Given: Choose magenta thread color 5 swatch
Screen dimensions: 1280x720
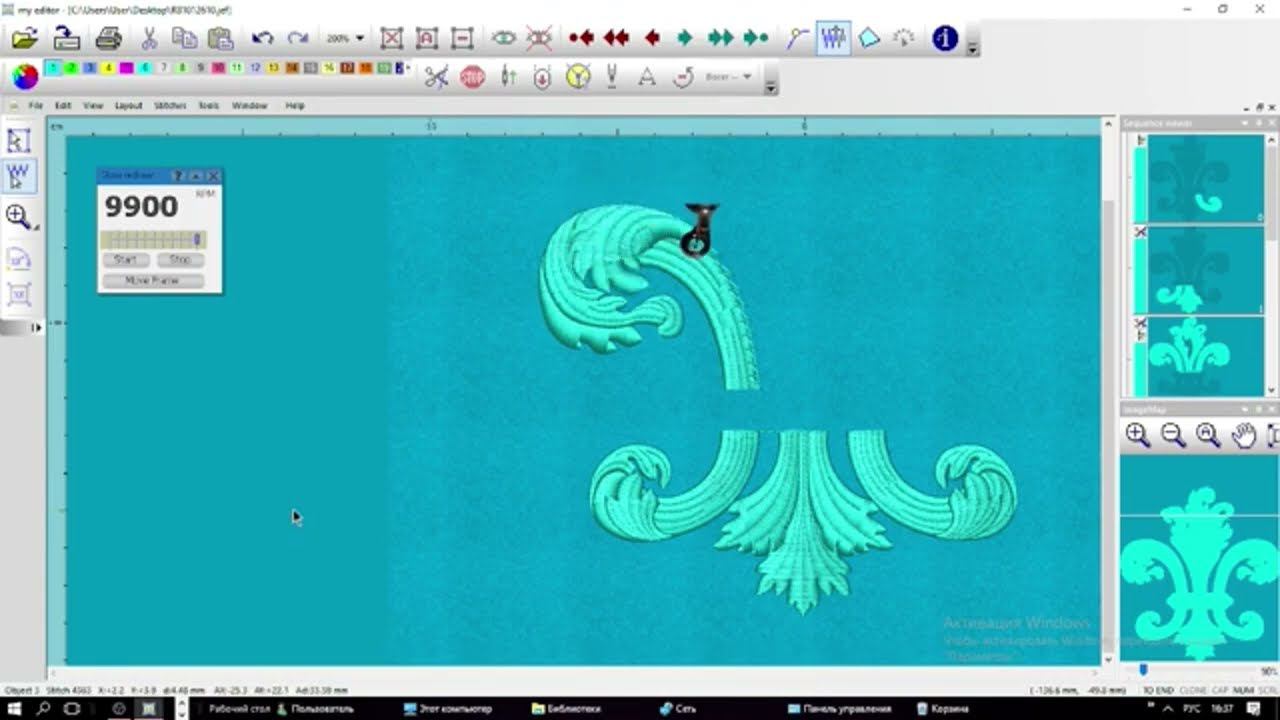Looking at the screenshot, I should point(126,68).
